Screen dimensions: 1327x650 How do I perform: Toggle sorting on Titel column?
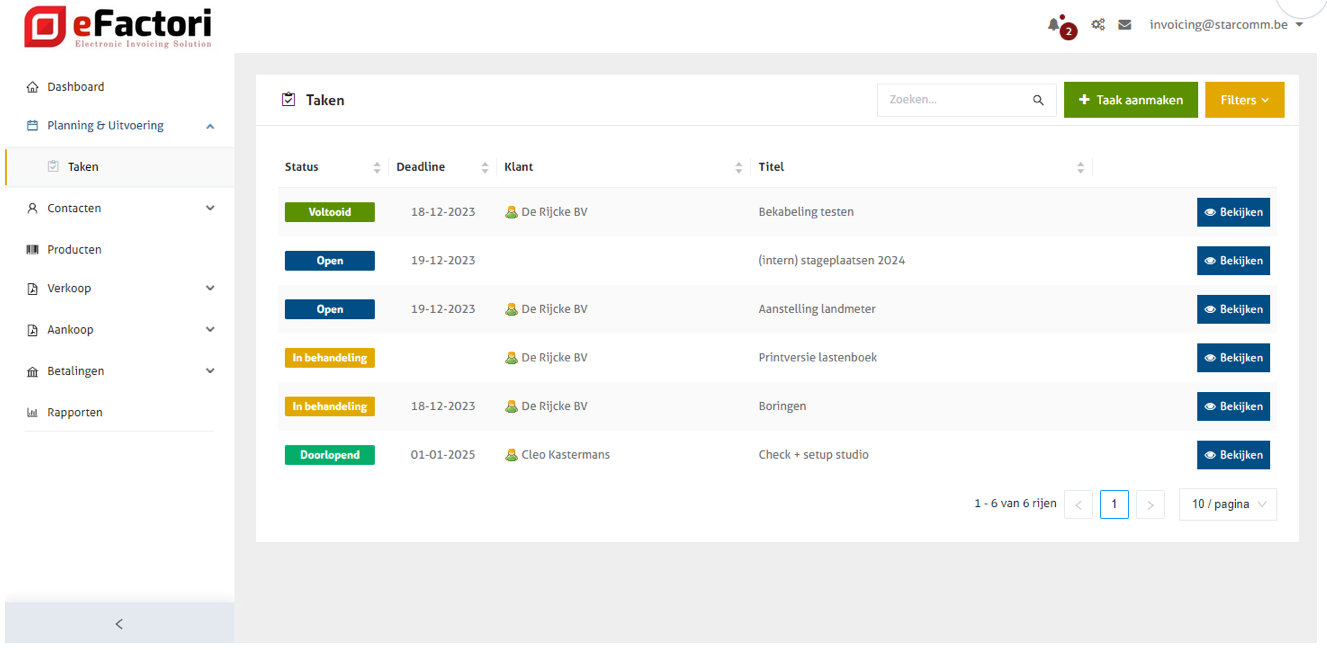click(1080, 168)
